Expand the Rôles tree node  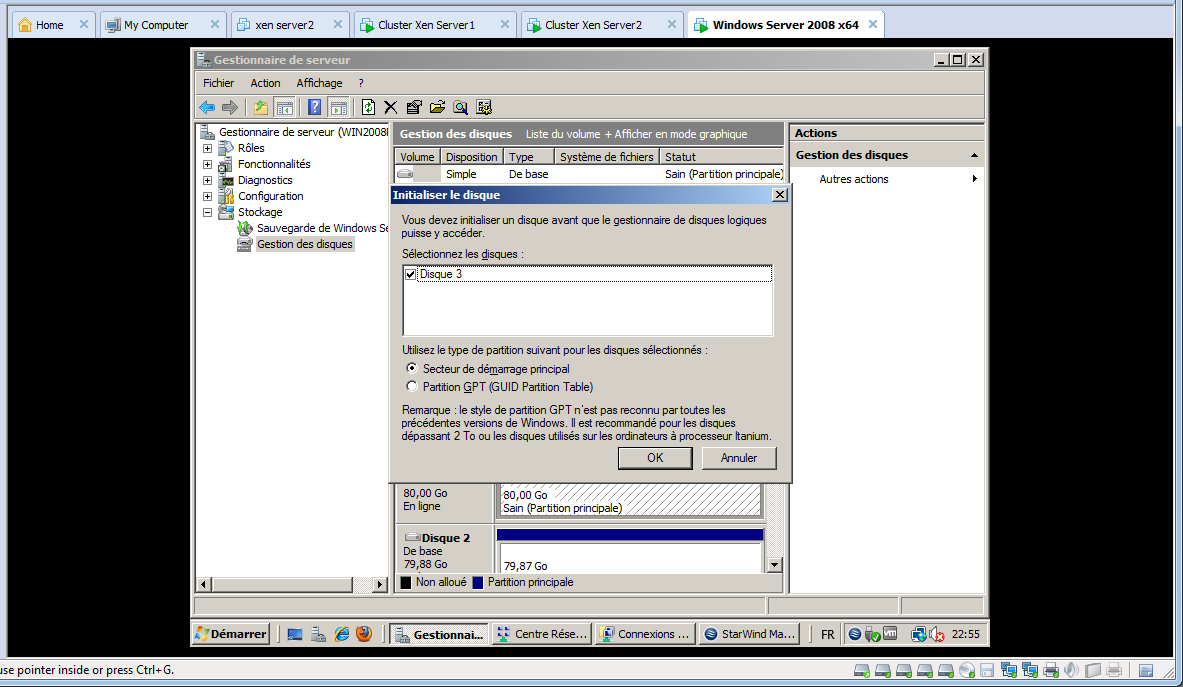[x=207, y=148]
